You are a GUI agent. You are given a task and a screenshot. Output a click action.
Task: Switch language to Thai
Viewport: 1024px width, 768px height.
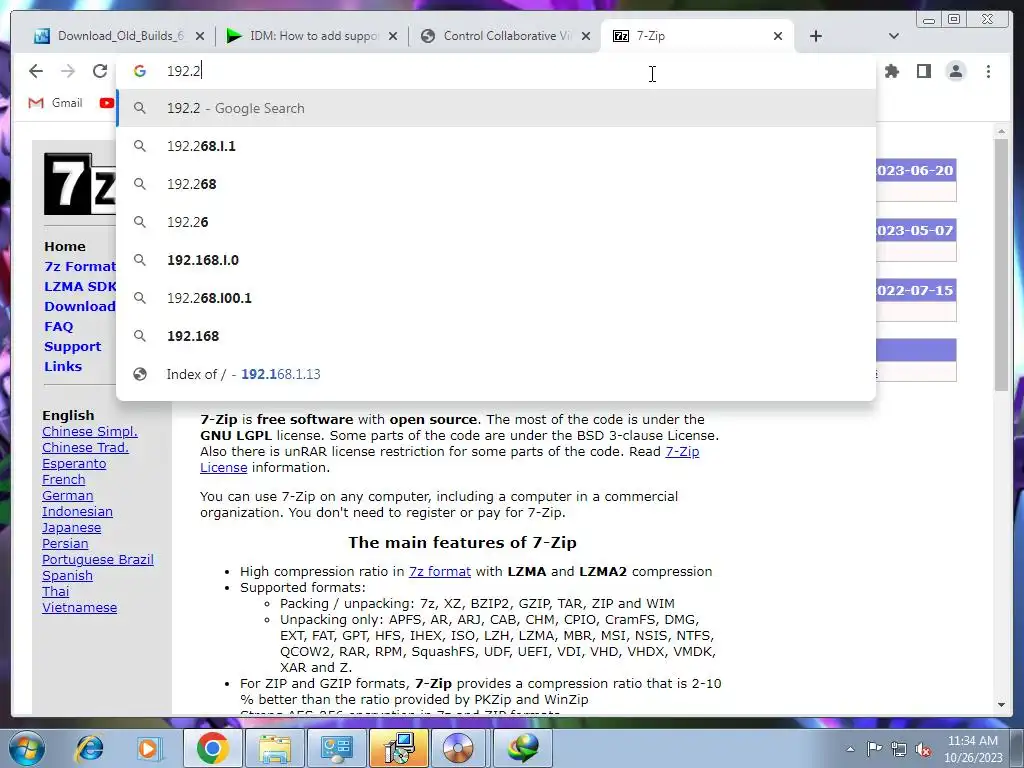[x=55, y=592]
